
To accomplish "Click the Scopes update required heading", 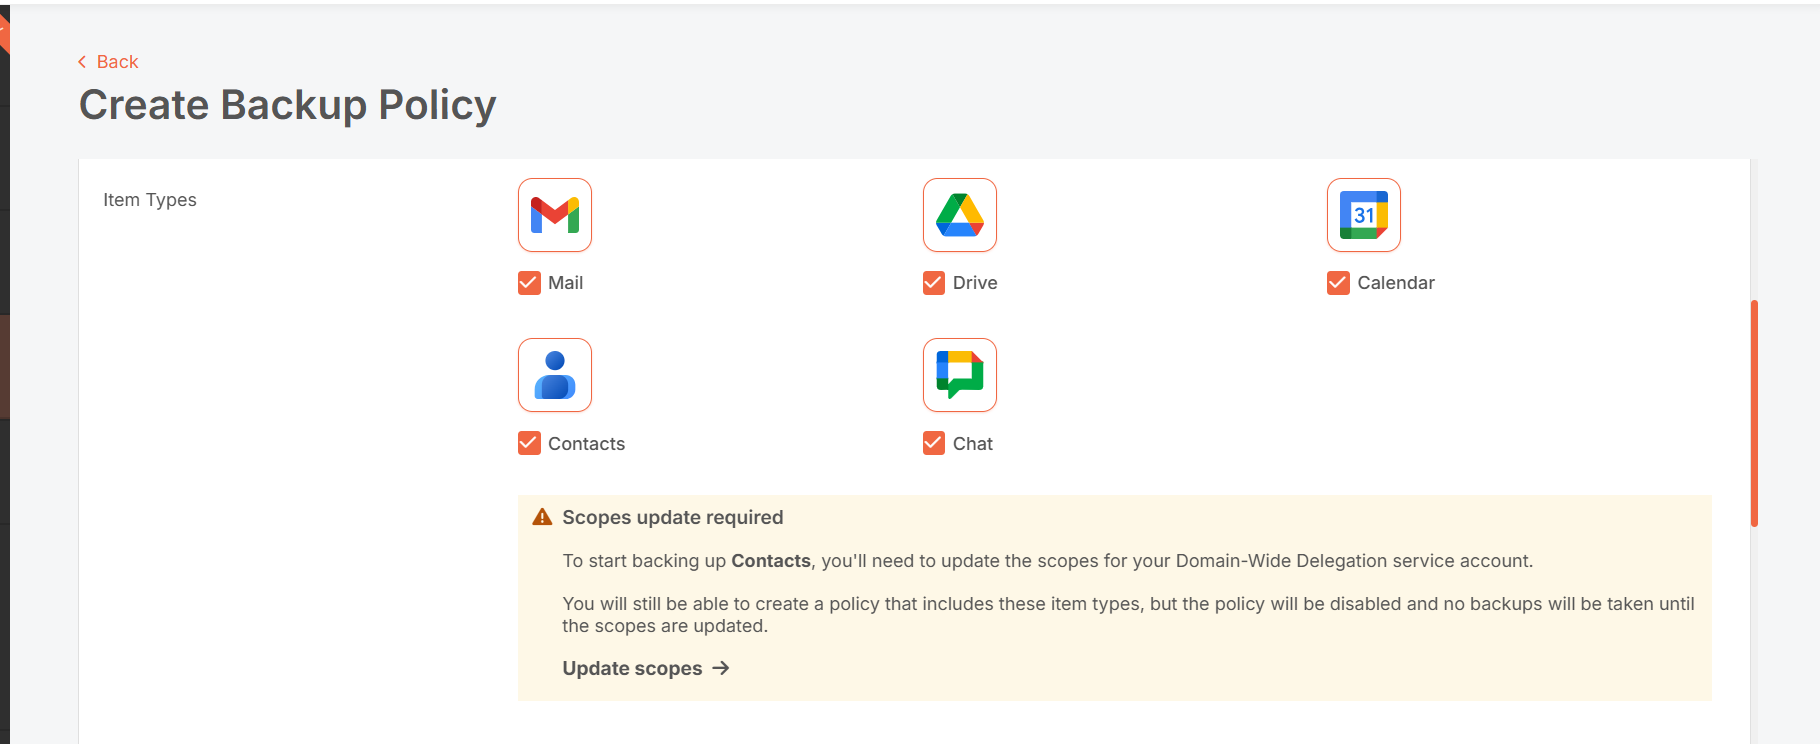I will pyautogui.click(x=672, y=517).
